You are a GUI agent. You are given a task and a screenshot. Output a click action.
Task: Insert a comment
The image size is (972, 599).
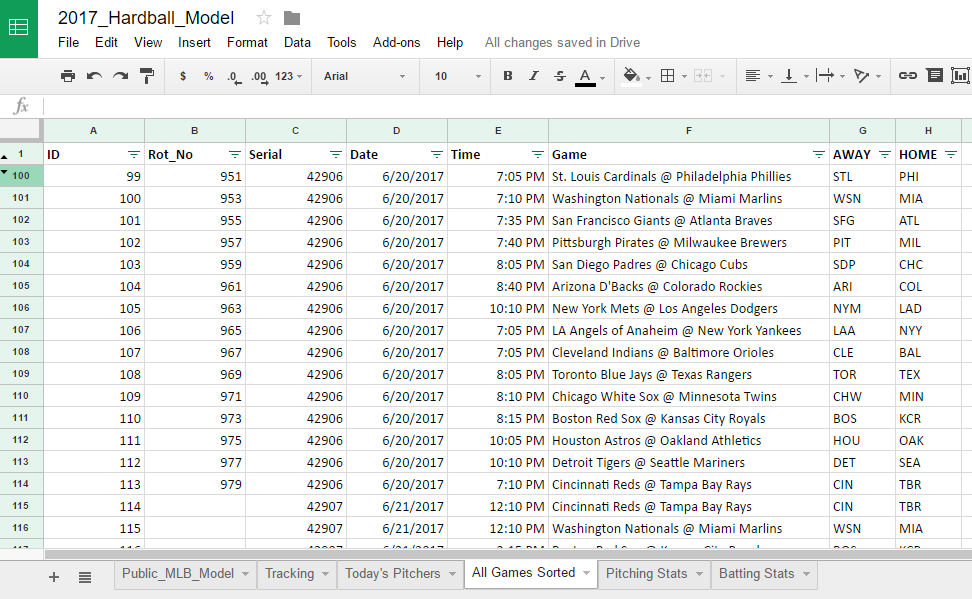click(x=934, y=76)
